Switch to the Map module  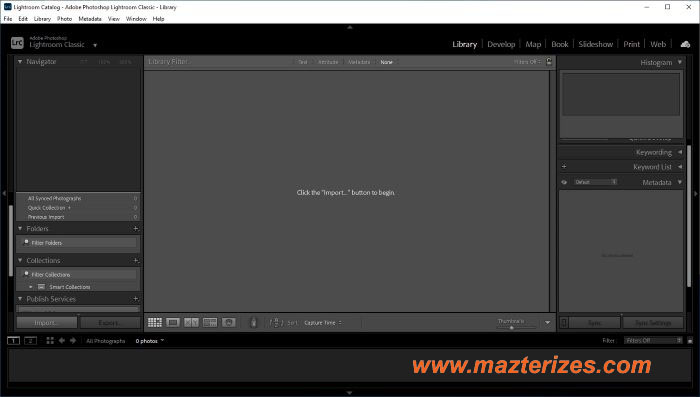coord(533,44)
